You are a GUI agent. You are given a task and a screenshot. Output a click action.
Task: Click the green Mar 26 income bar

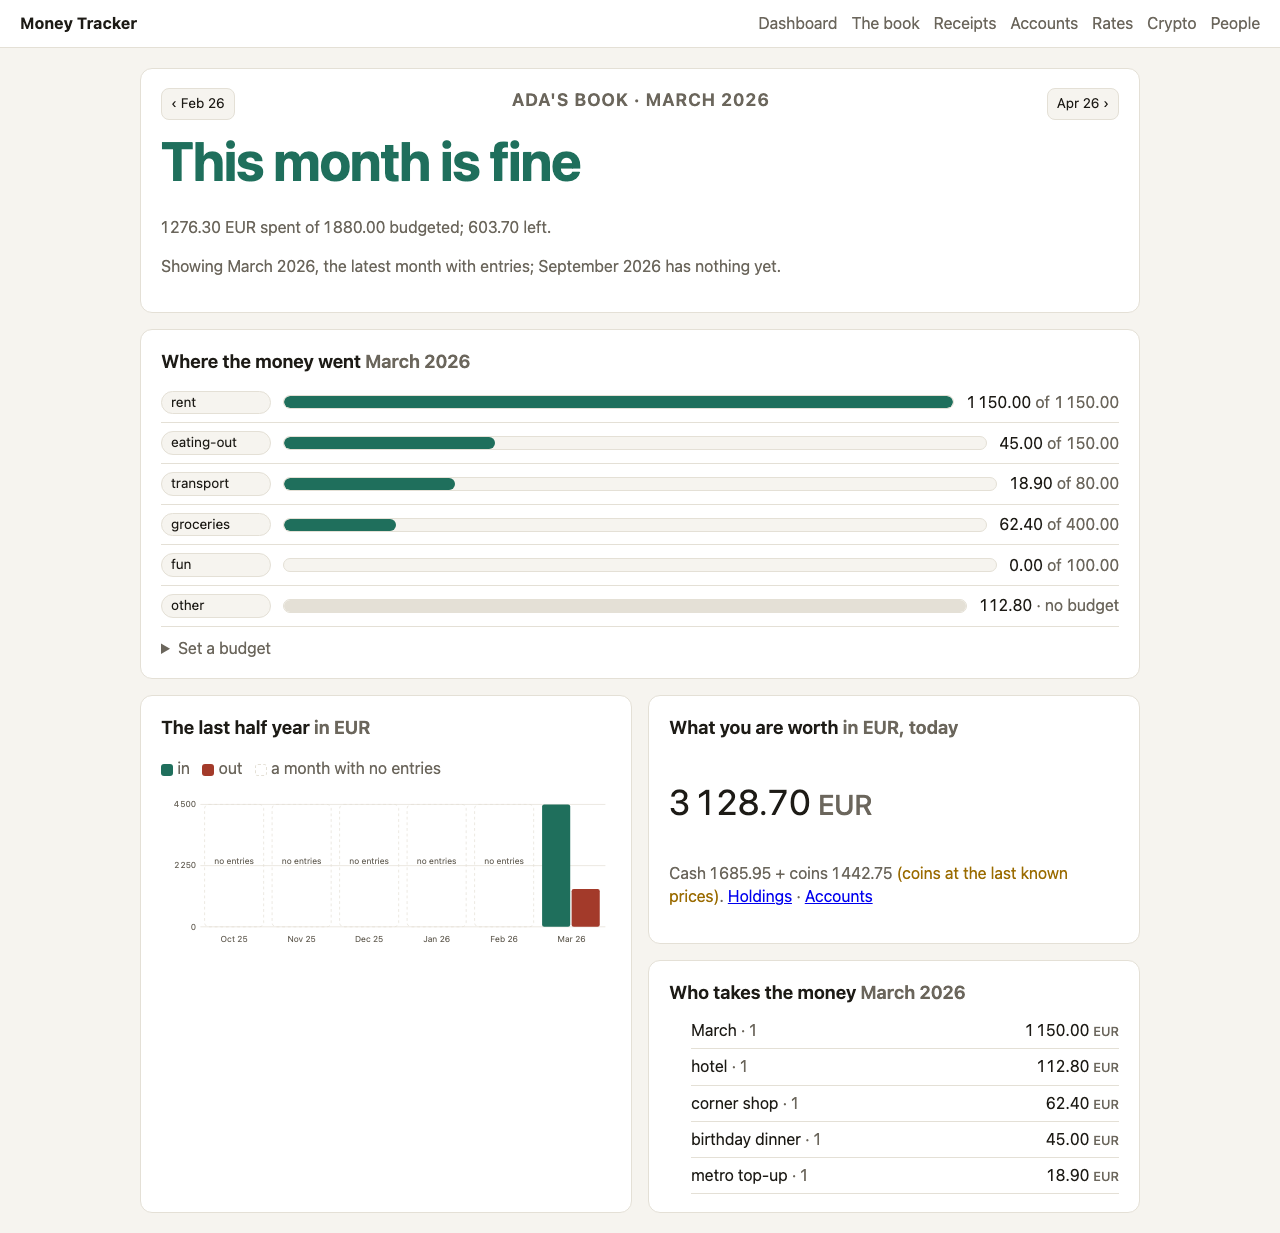(x=556, y=866)
